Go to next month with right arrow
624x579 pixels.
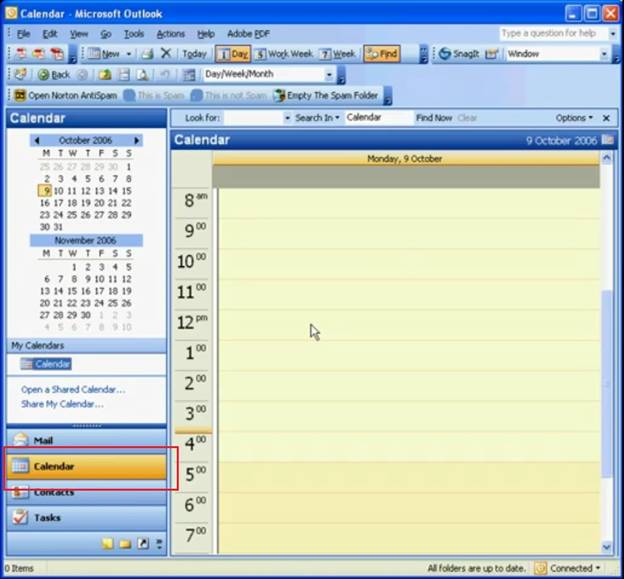[x=136, y=140]
